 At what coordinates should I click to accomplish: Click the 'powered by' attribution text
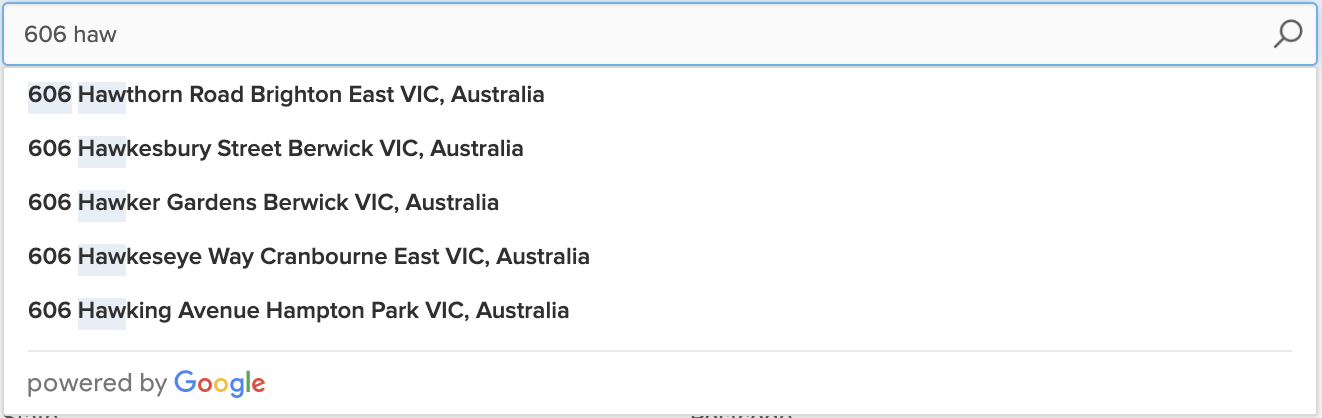tap(97, 384)
